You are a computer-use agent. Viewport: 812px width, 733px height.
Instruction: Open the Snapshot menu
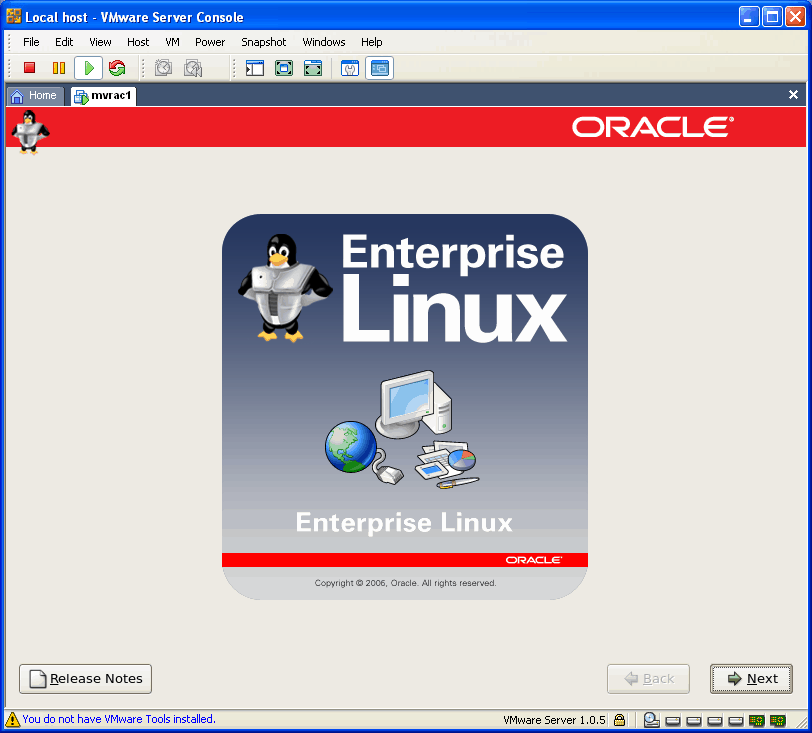pyautogui.click(x=263, y=42)
